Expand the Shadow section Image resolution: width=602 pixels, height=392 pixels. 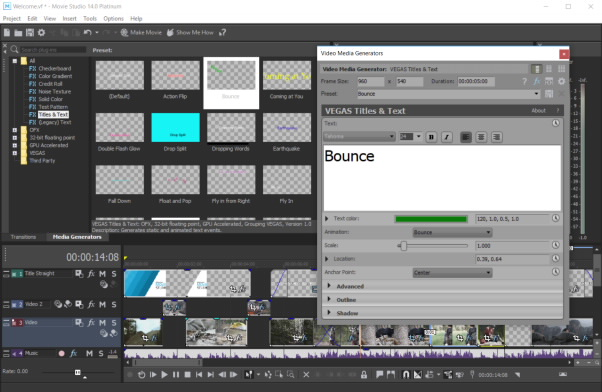329,313
